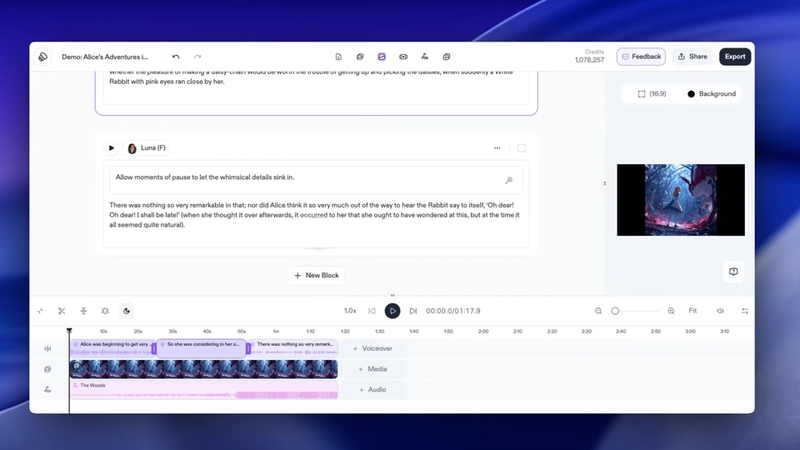The image size is (800, 450).
Task: Open the timeline settings sliders icon
Action: click(745, 311)
